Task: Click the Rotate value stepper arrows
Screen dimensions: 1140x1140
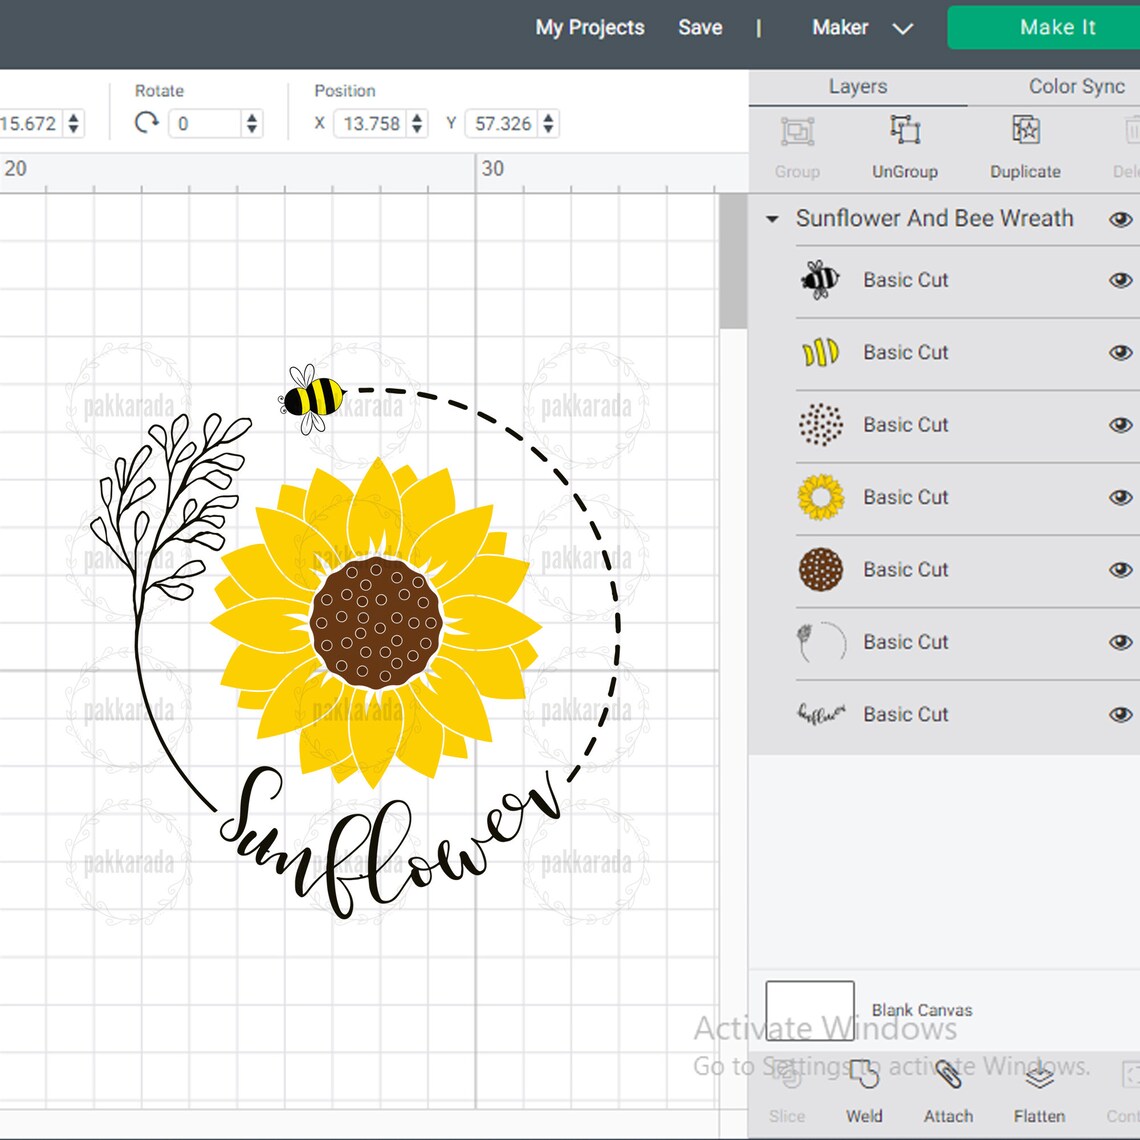Action: 252,123
